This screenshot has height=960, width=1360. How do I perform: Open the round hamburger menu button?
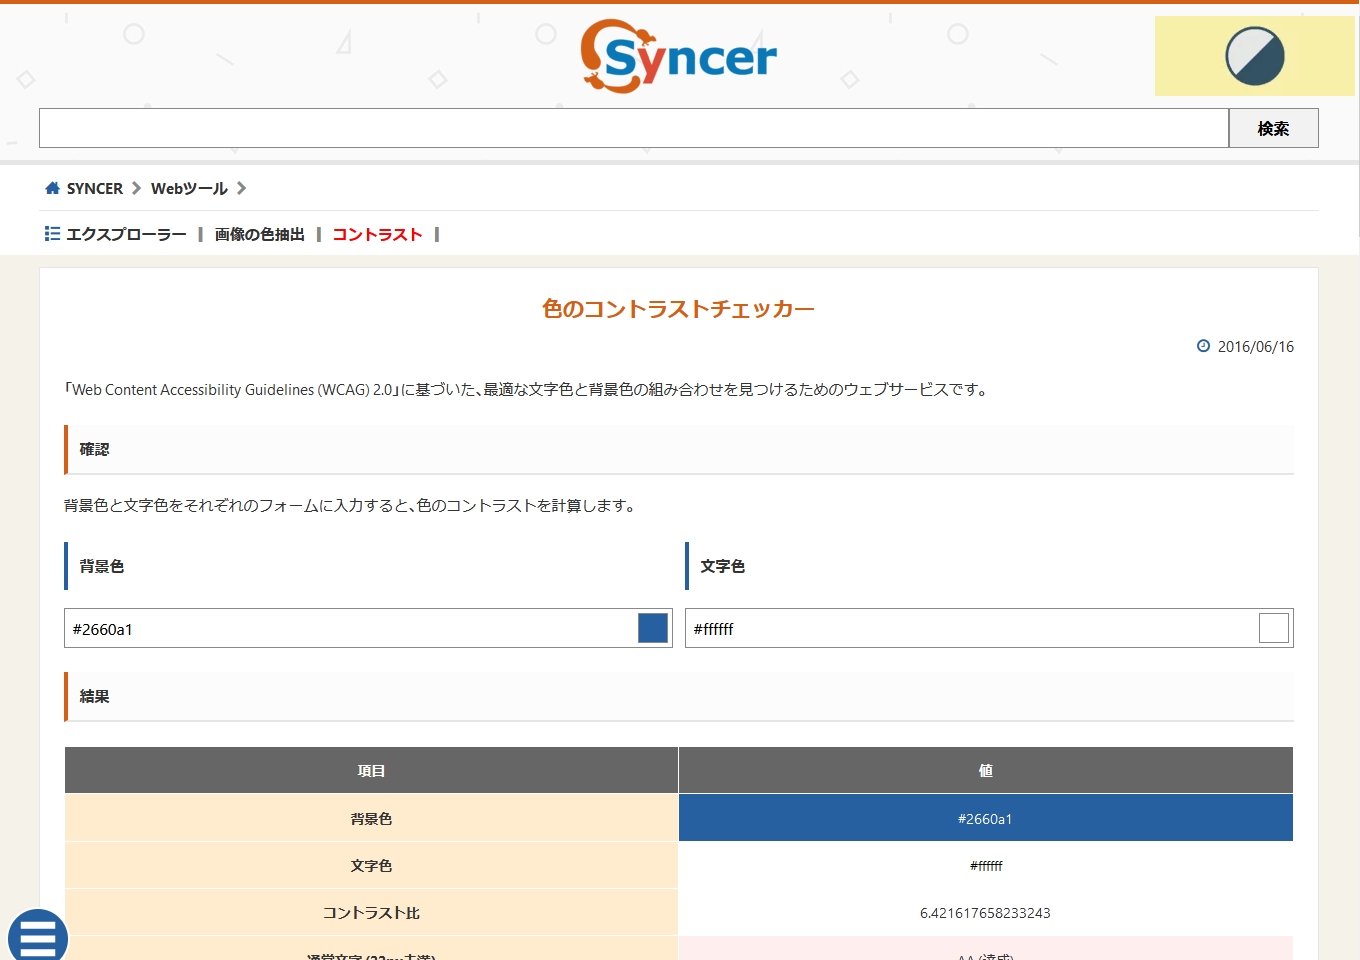(38, 936)
